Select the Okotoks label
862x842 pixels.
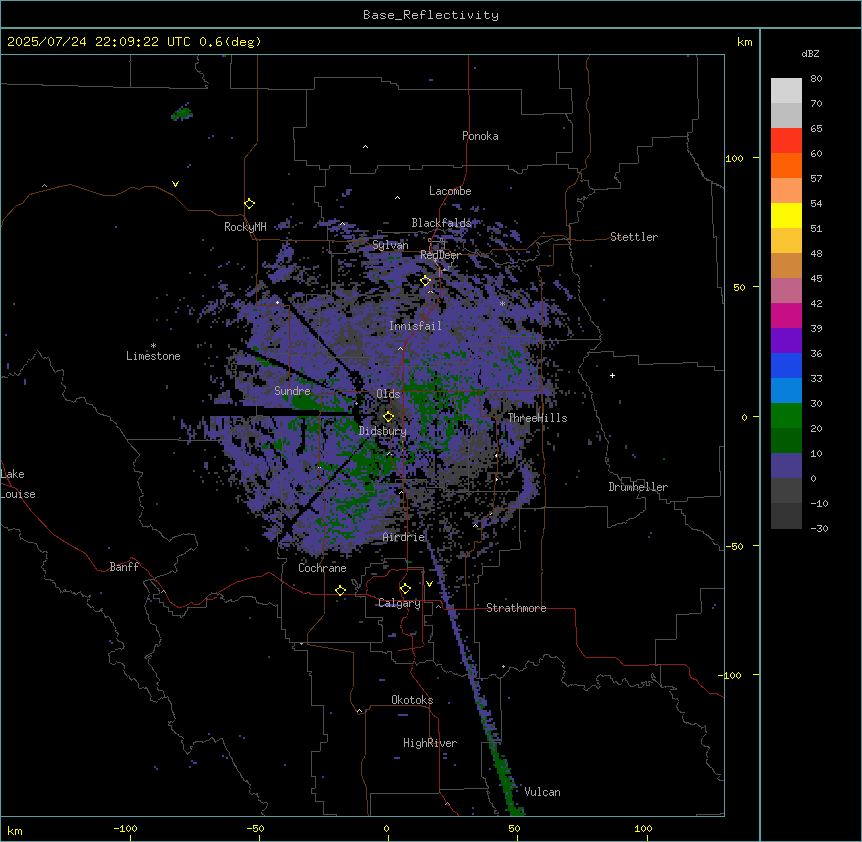[x=412, y=700]
